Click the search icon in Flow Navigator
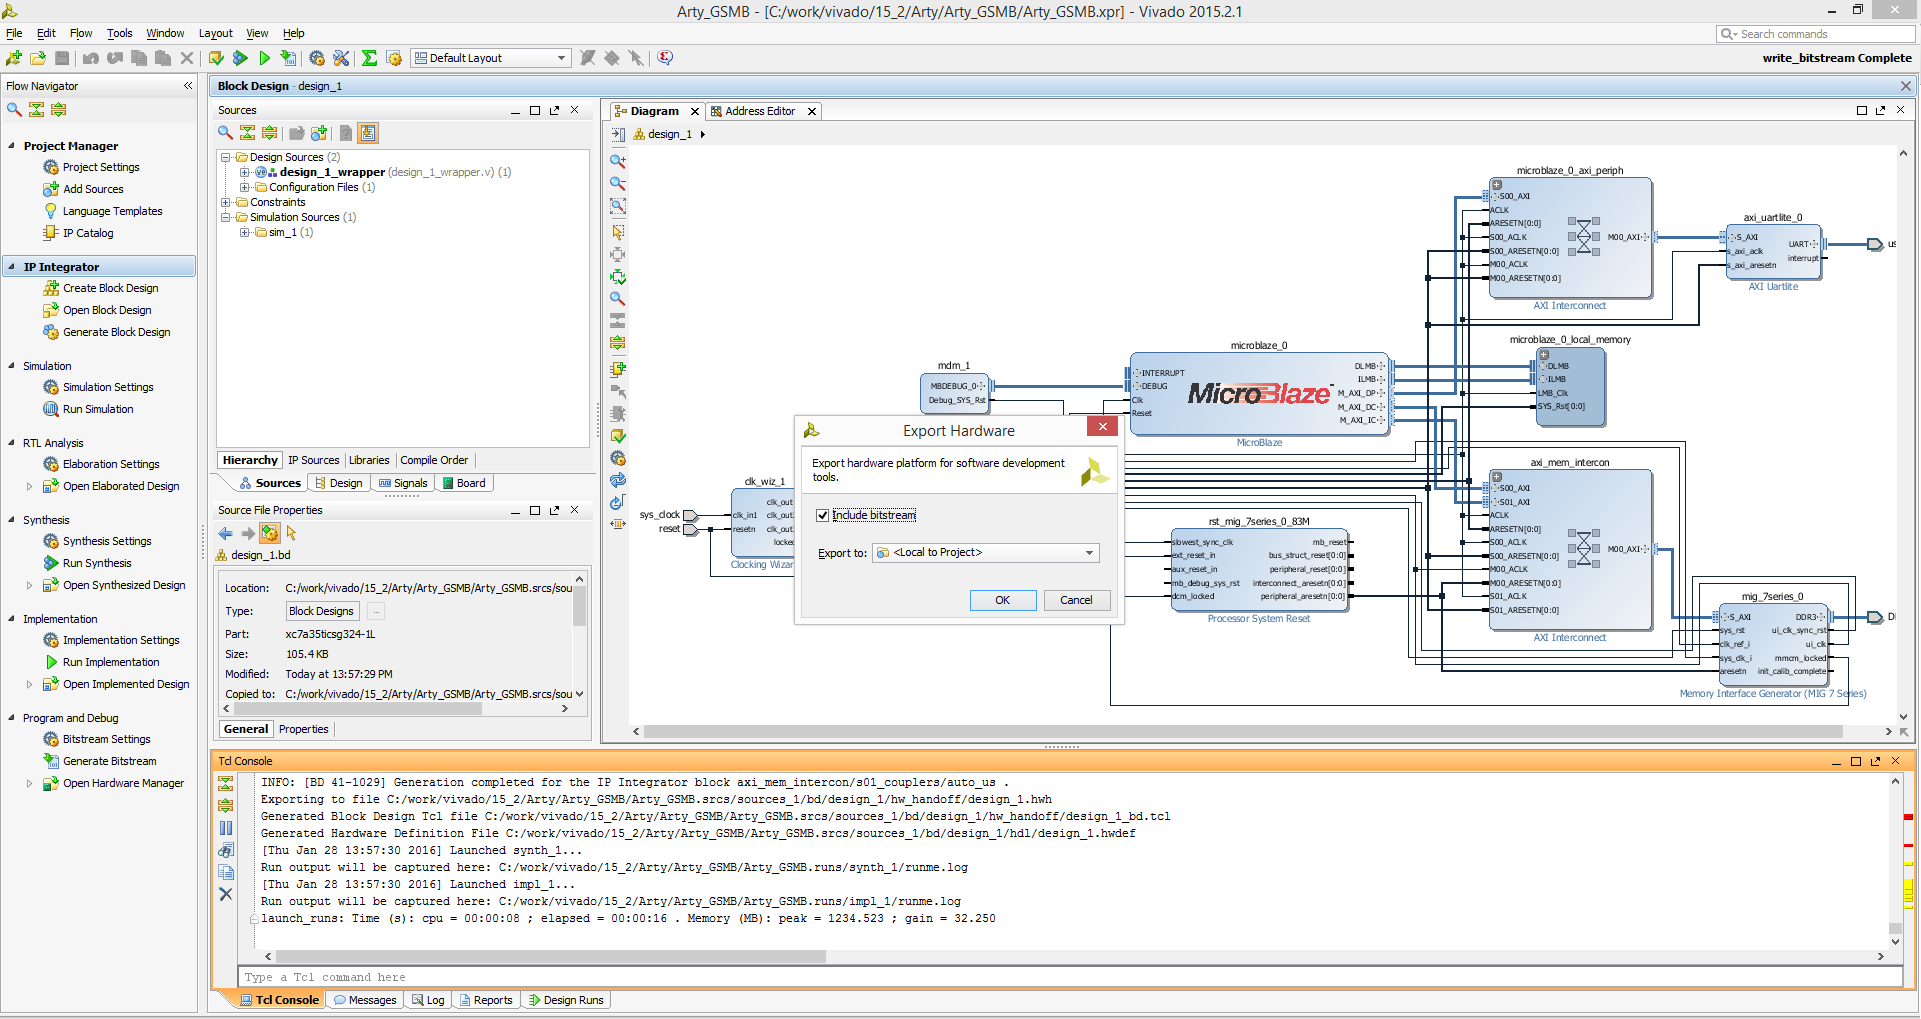Screen dimensions: 1921x1019 coord(14,110)
